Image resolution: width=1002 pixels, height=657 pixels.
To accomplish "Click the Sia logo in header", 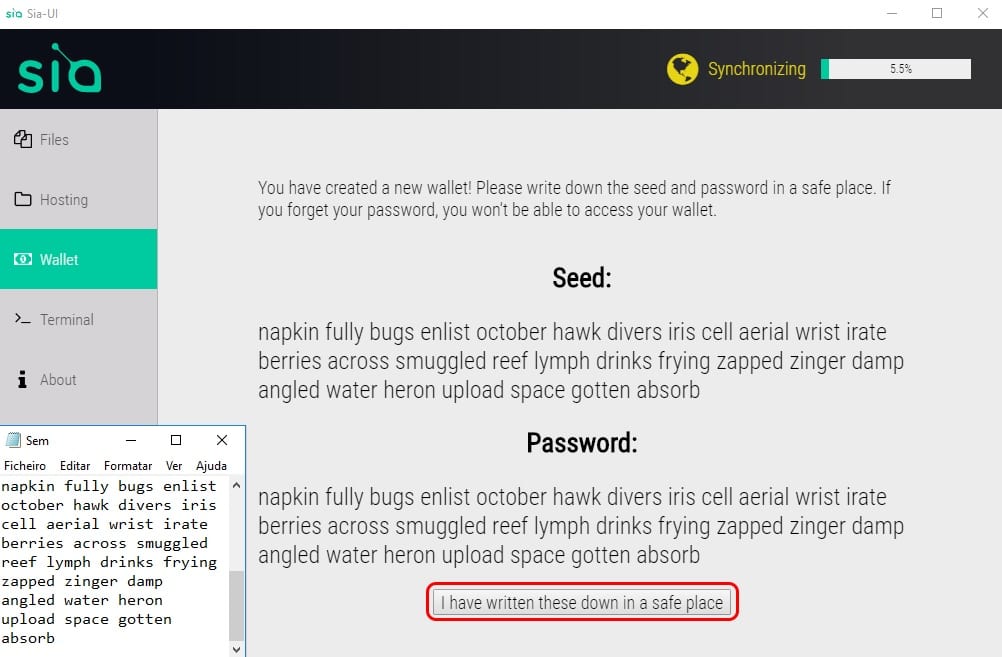I will pyautogui.click(x=59, y=68).
